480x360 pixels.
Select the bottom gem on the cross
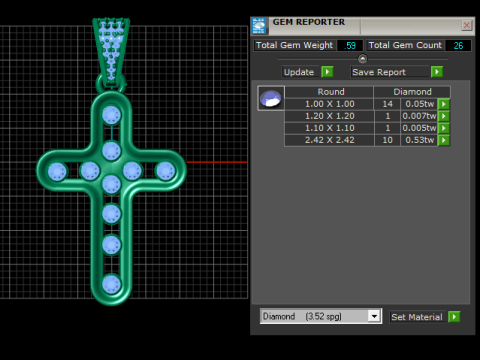click(x=111, y=284)
